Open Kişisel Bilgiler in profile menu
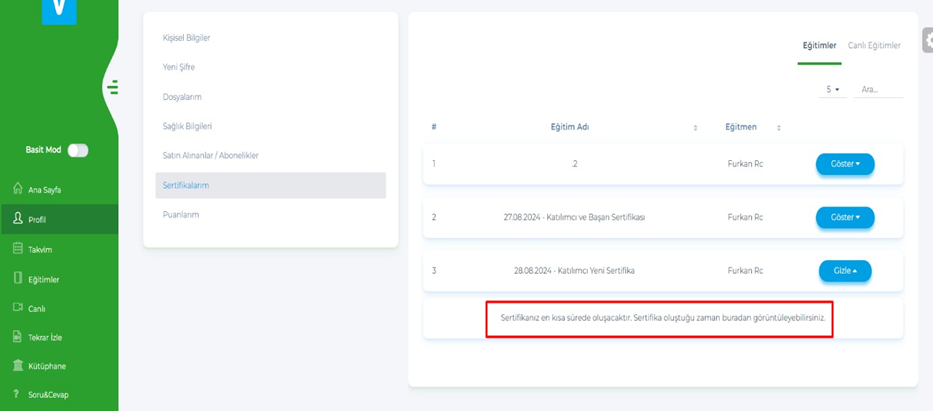 coord(187,38)
